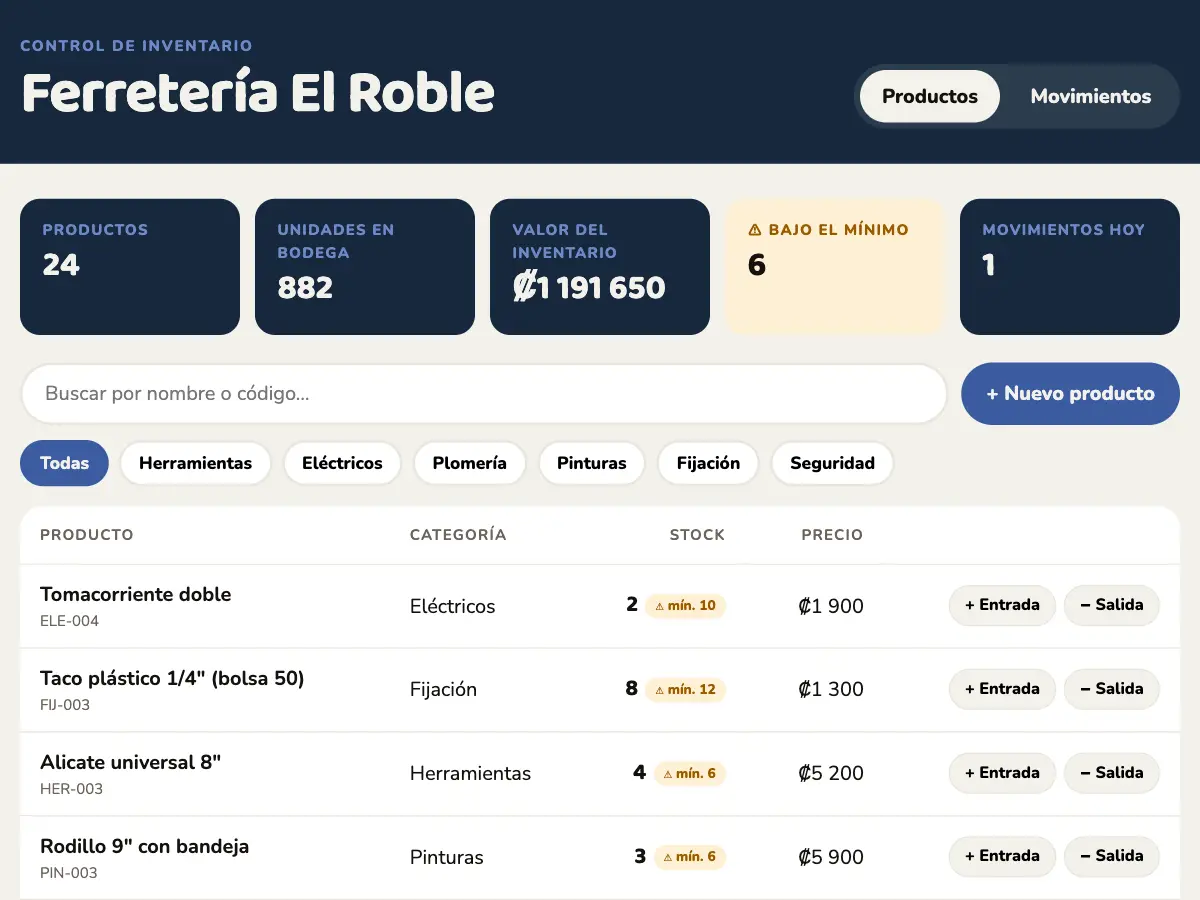Image resolution: width=1200 pixels, height=900 pixels.
Task: Click the mín. 12 warning badge
Action: point(685,690)
